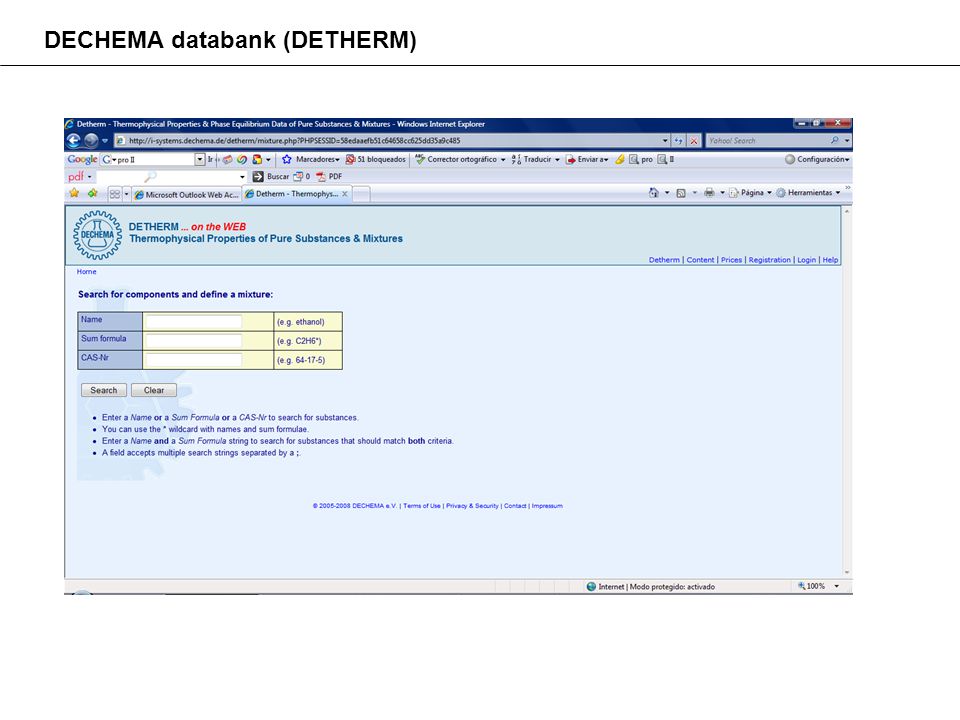
Task: Open the Configuración settings menu
Action: coord(817,159)
